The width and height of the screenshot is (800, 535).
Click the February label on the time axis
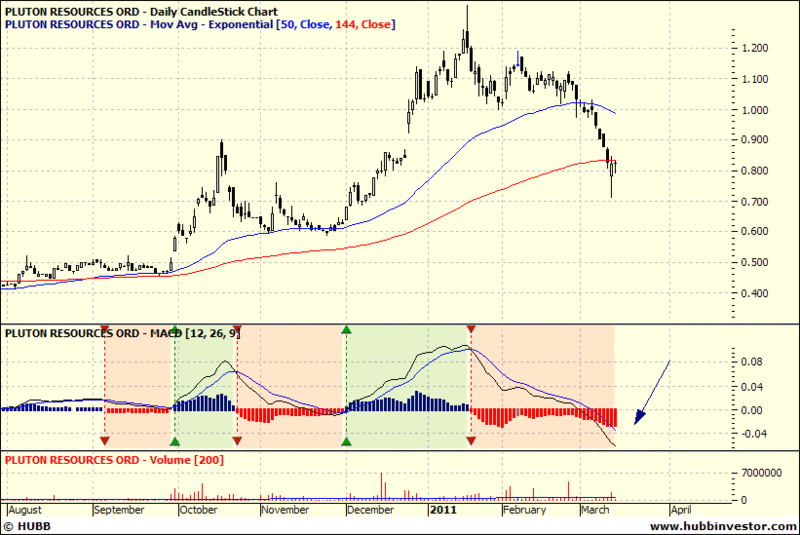click(524, 510)
